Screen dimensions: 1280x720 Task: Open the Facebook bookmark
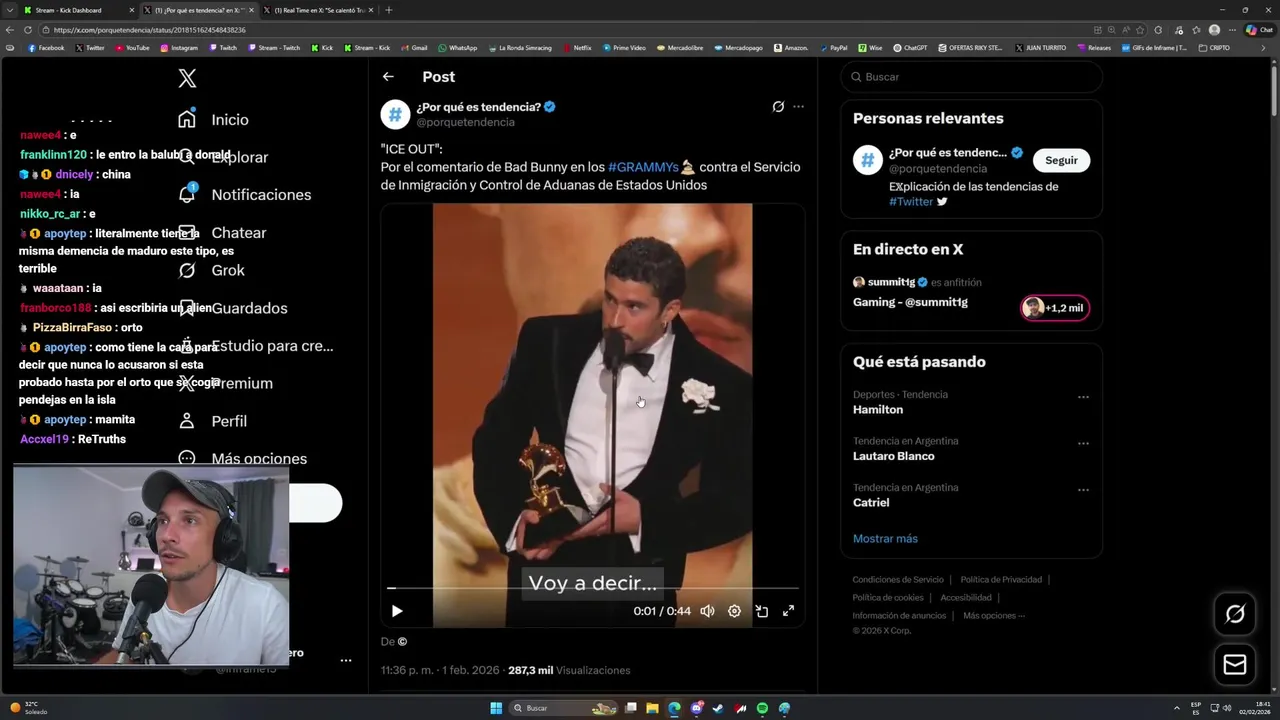(x=46, y=48)
